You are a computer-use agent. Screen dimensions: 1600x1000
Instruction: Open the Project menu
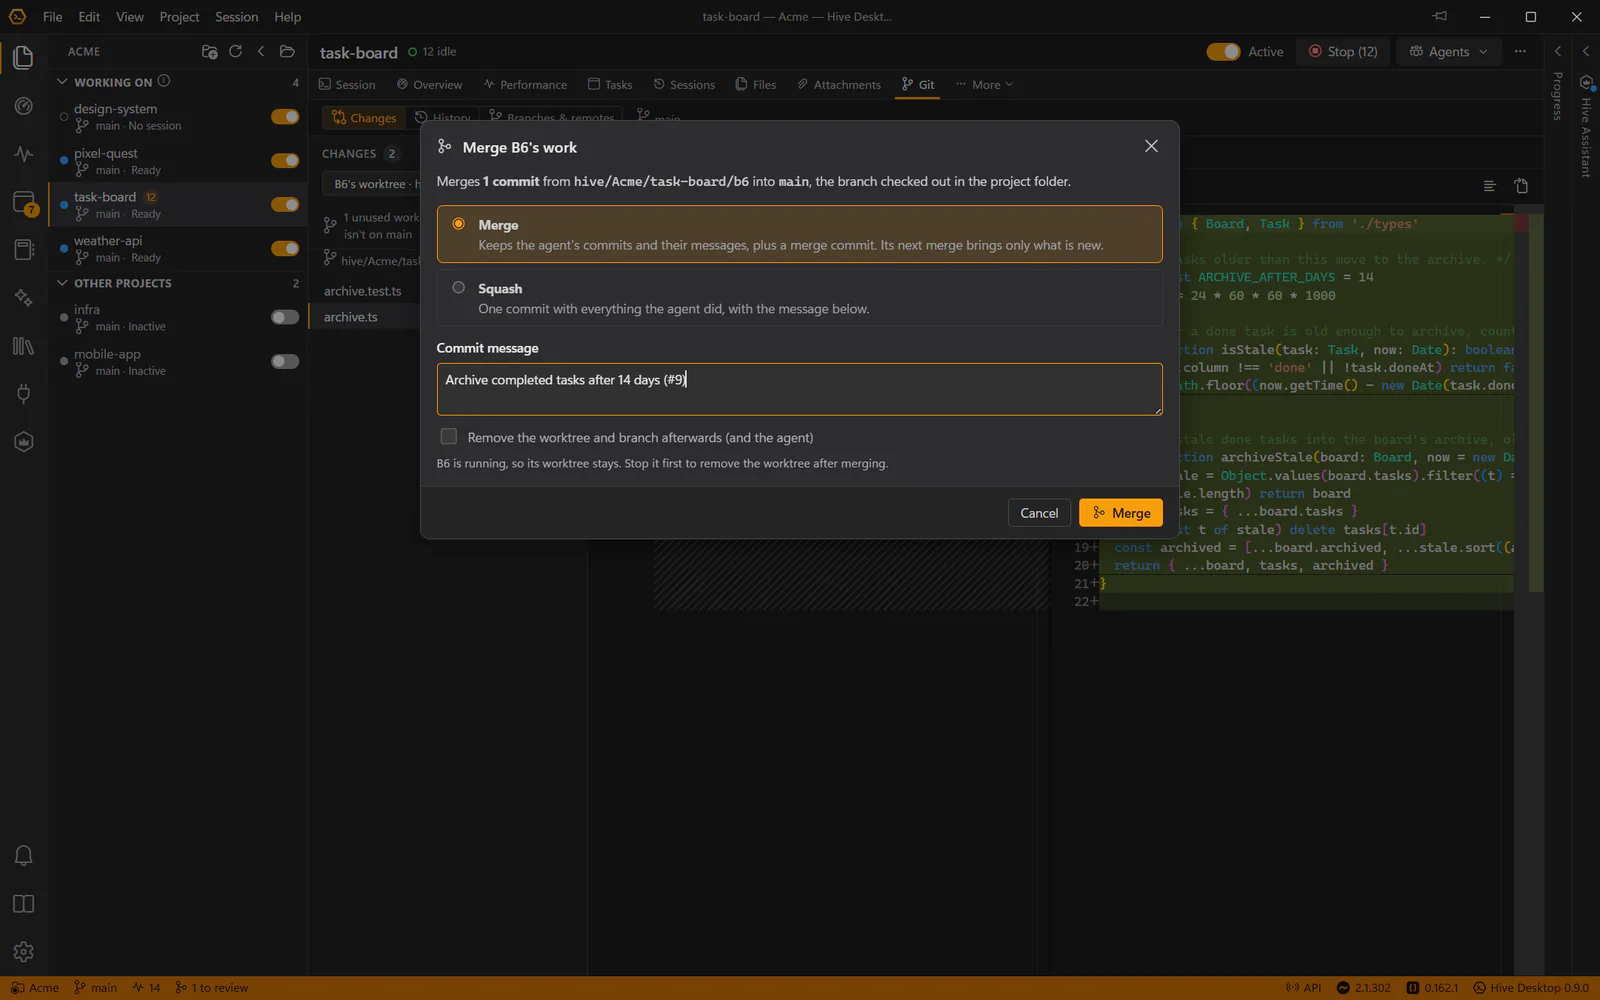point(179,17)
